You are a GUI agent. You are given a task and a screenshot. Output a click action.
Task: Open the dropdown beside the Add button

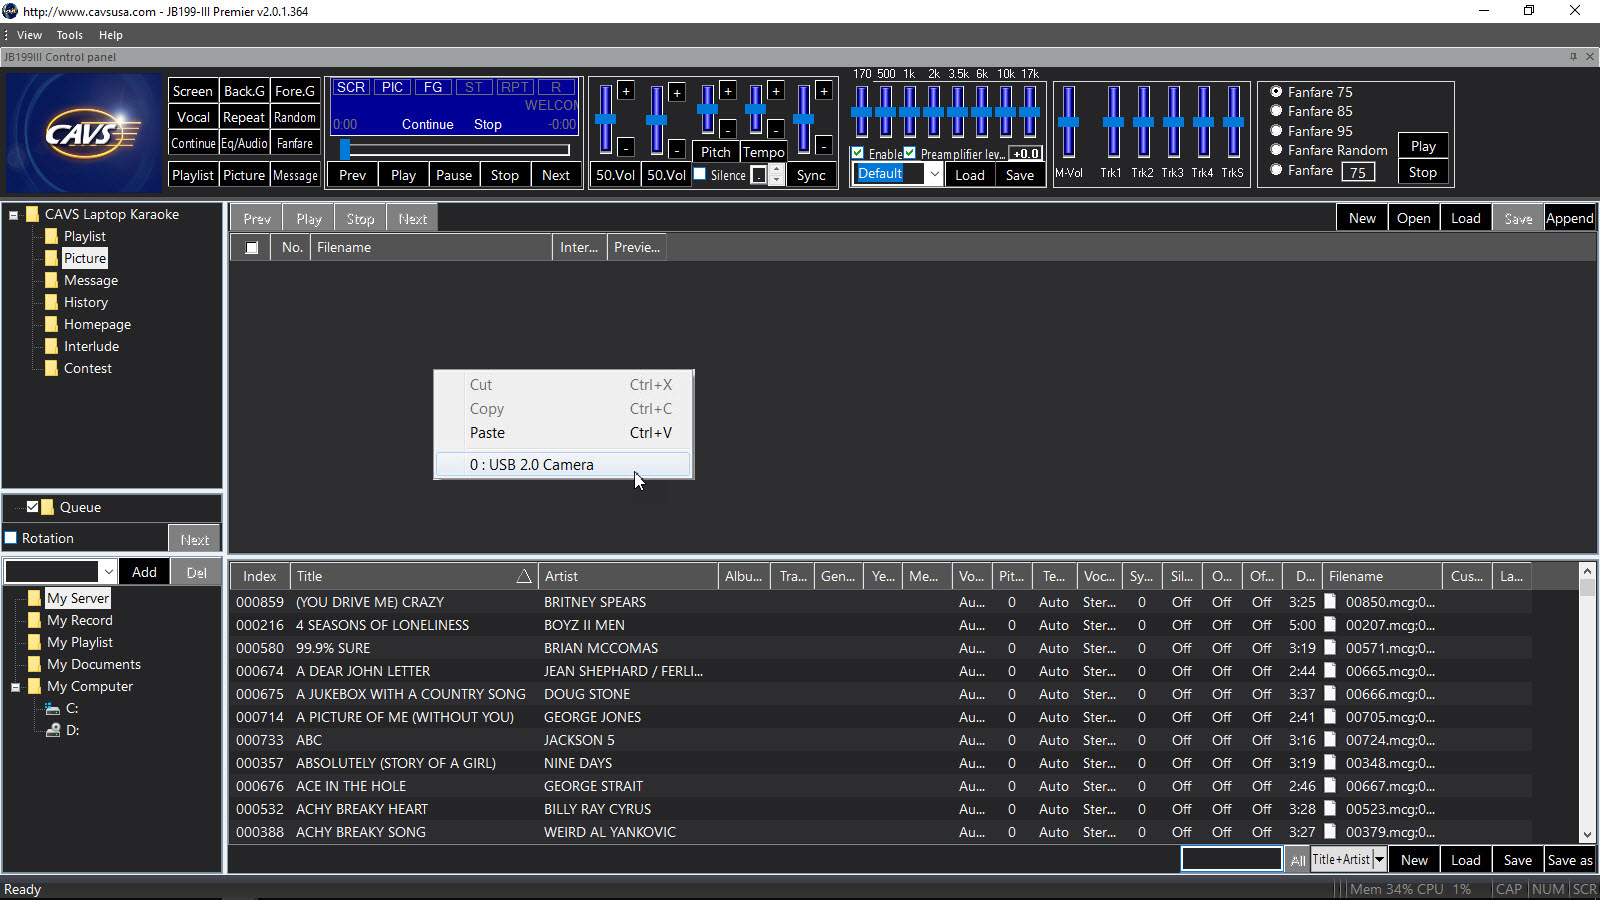click(108, 572)
